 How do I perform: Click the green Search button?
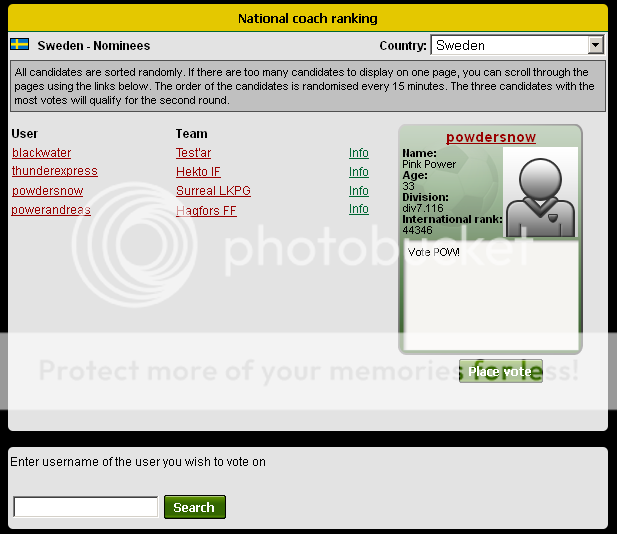(x=194, y=507)
